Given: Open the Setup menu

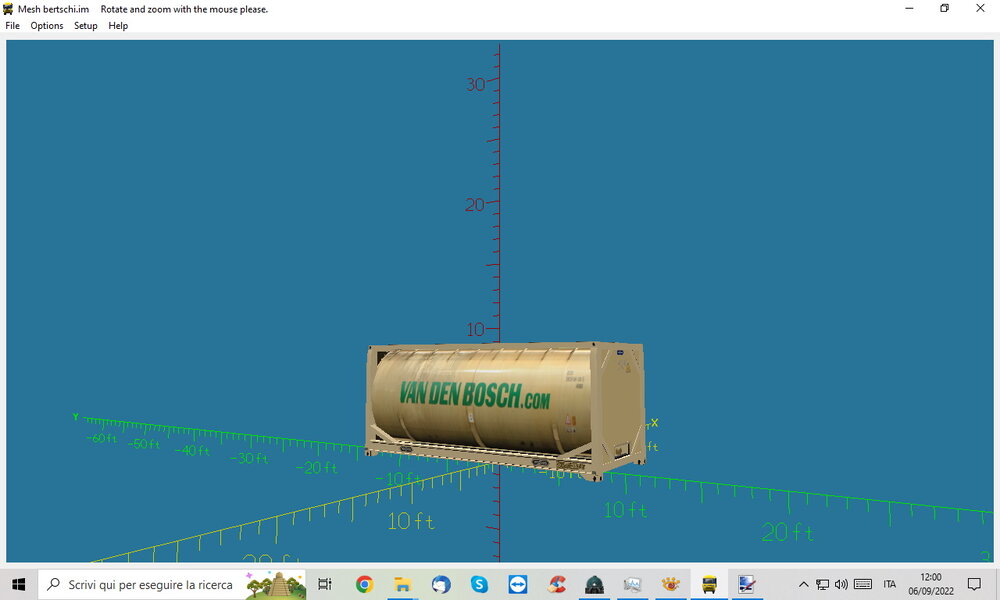Looking at the screenshot, I should [85, 26].
